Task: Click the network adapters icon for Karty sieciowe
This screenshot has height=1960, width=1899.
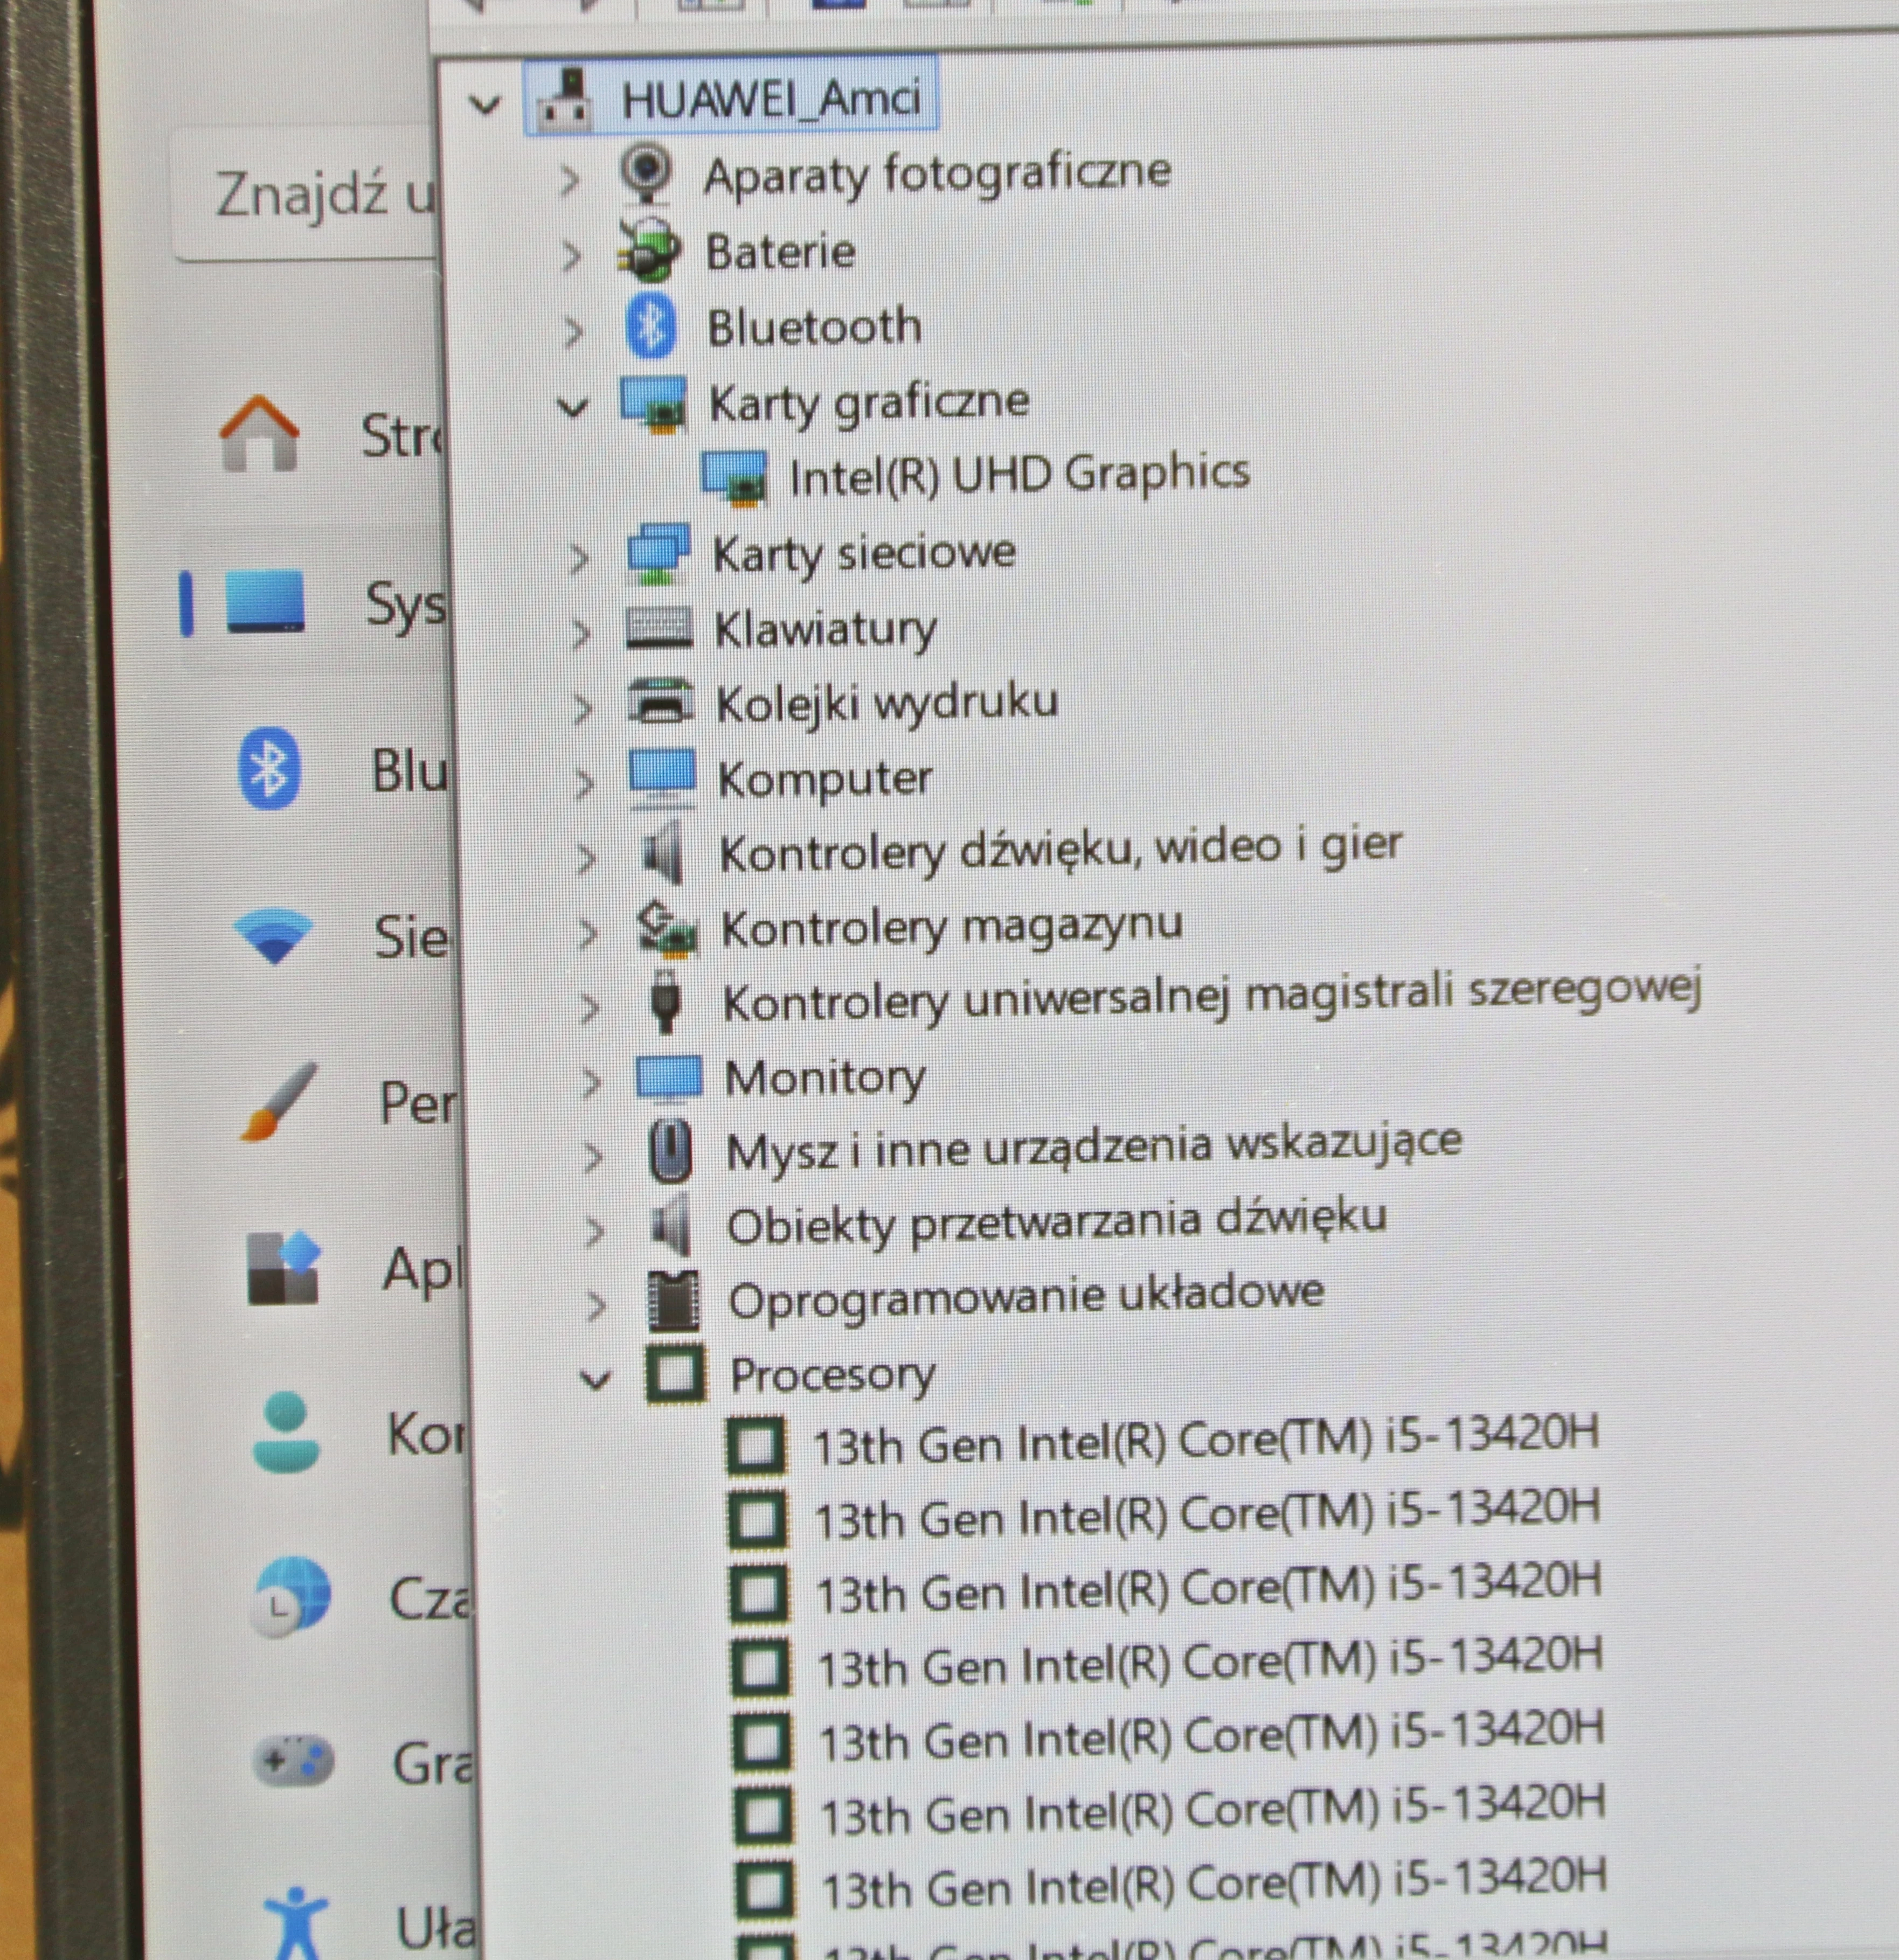Action: point(658,553)
